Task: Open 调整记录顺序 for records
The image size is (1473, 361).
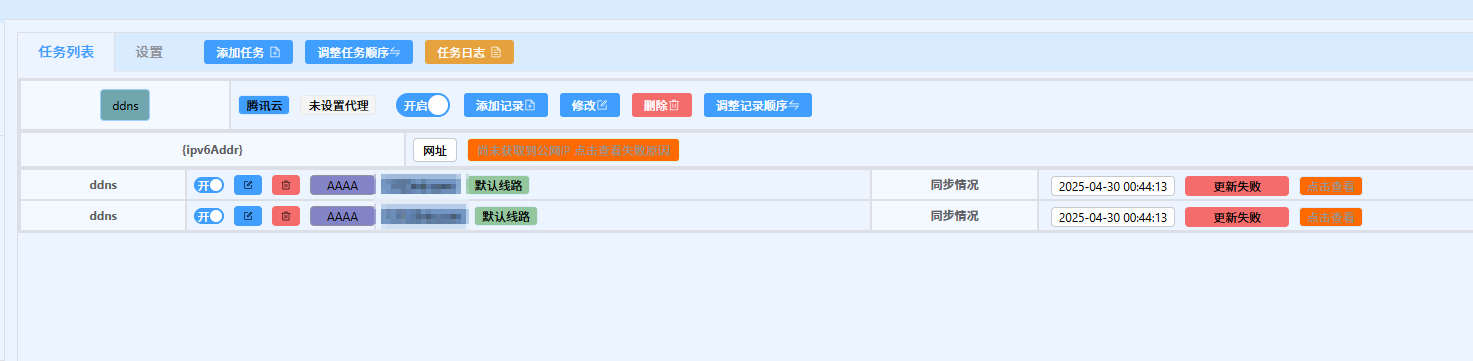Action: click(x=758, y=105)
